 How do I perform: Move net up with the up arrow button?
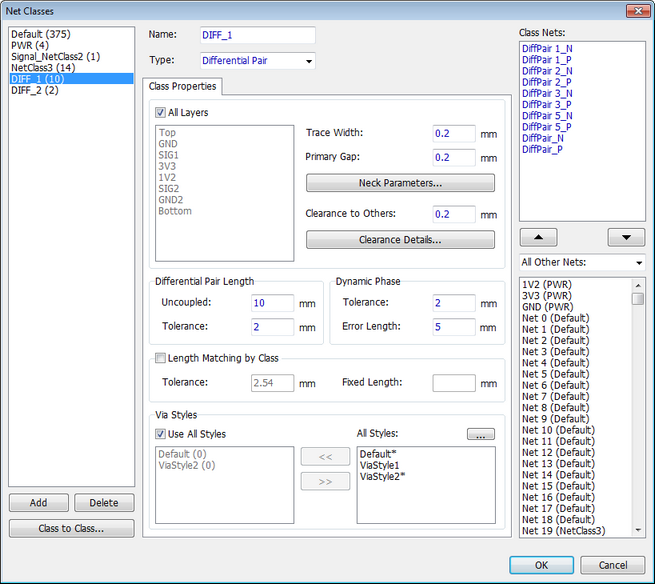point(538,237)
